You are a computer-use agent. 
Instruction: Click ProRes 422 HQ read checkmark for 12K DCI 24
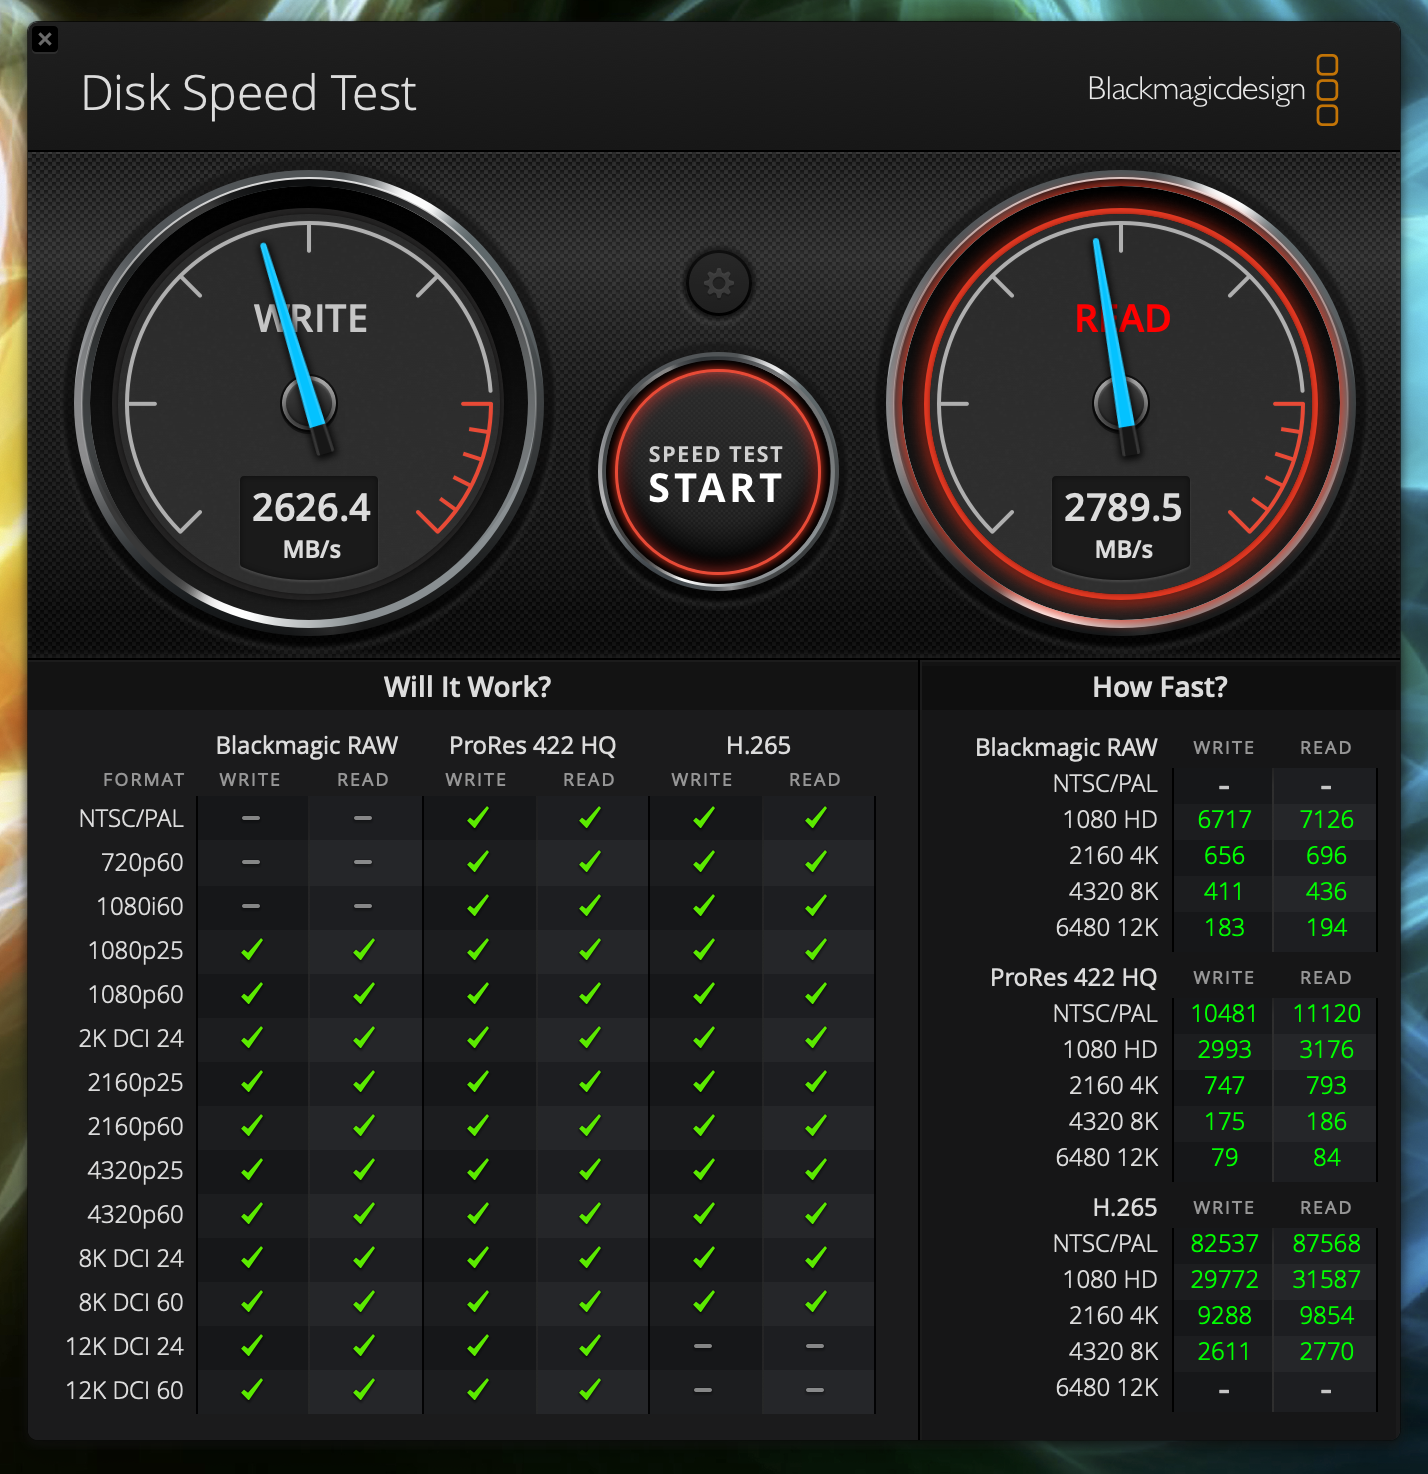pyautogui.click(x=589, y=1346)
